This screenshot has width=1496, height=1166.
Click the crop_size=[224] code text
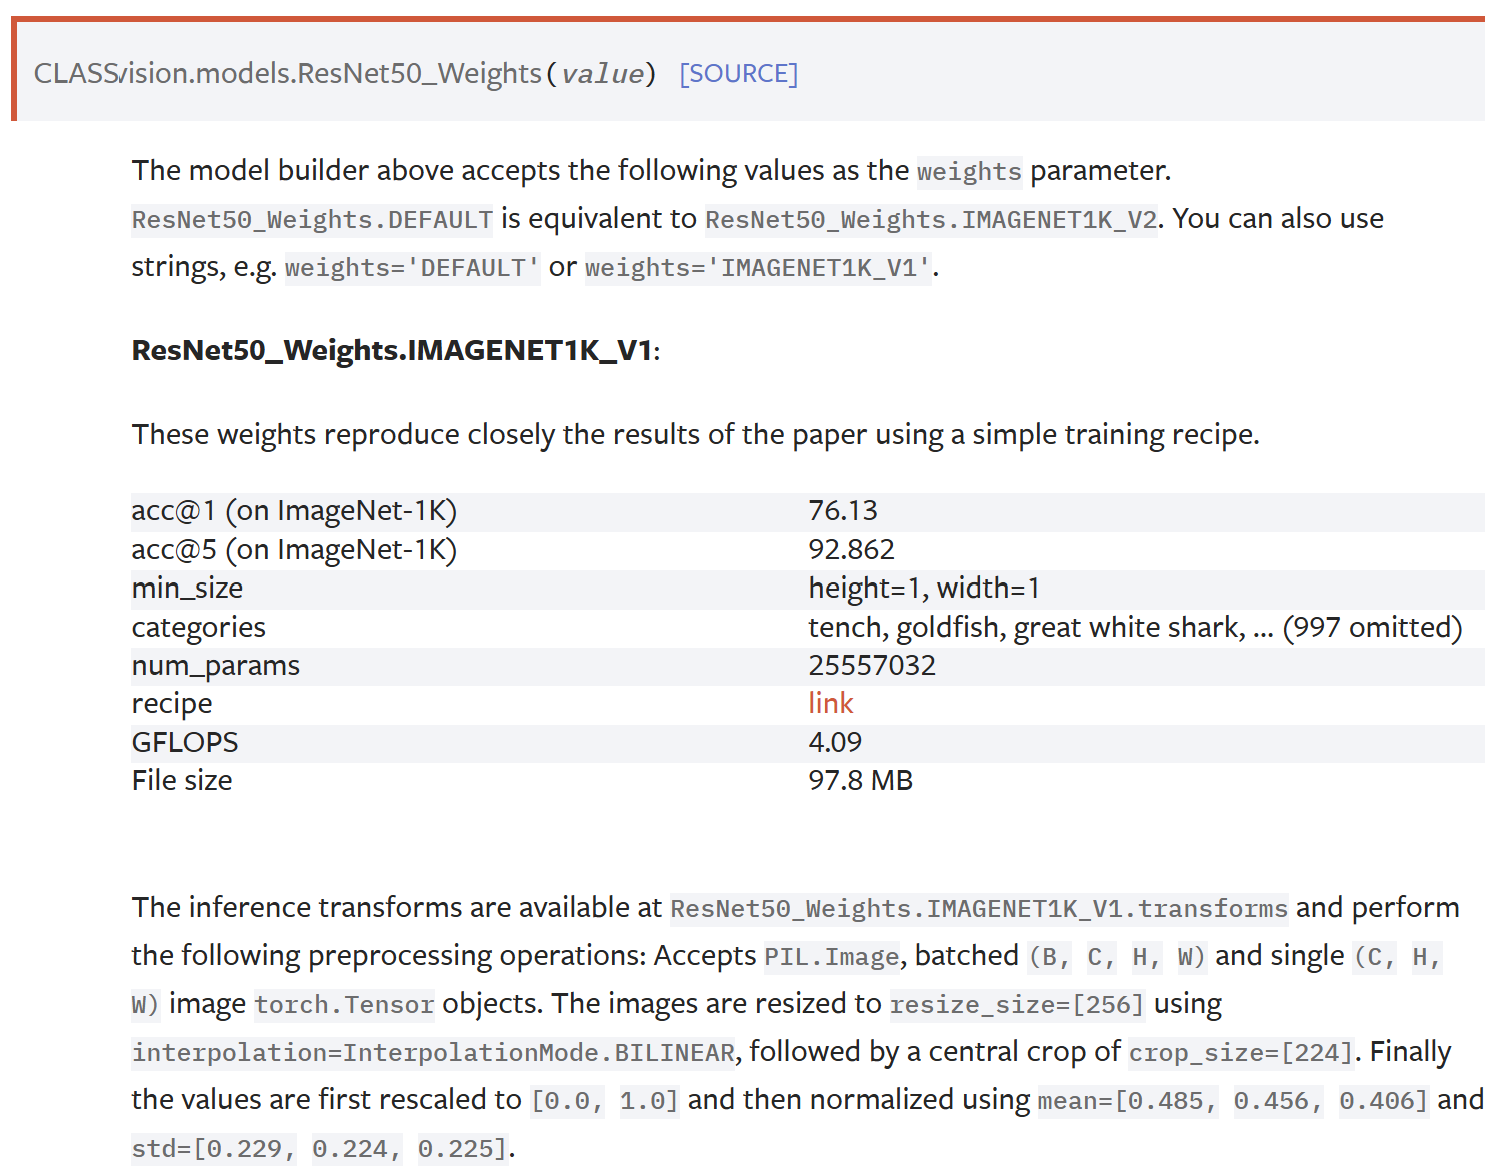(x=1241, y=1053)
